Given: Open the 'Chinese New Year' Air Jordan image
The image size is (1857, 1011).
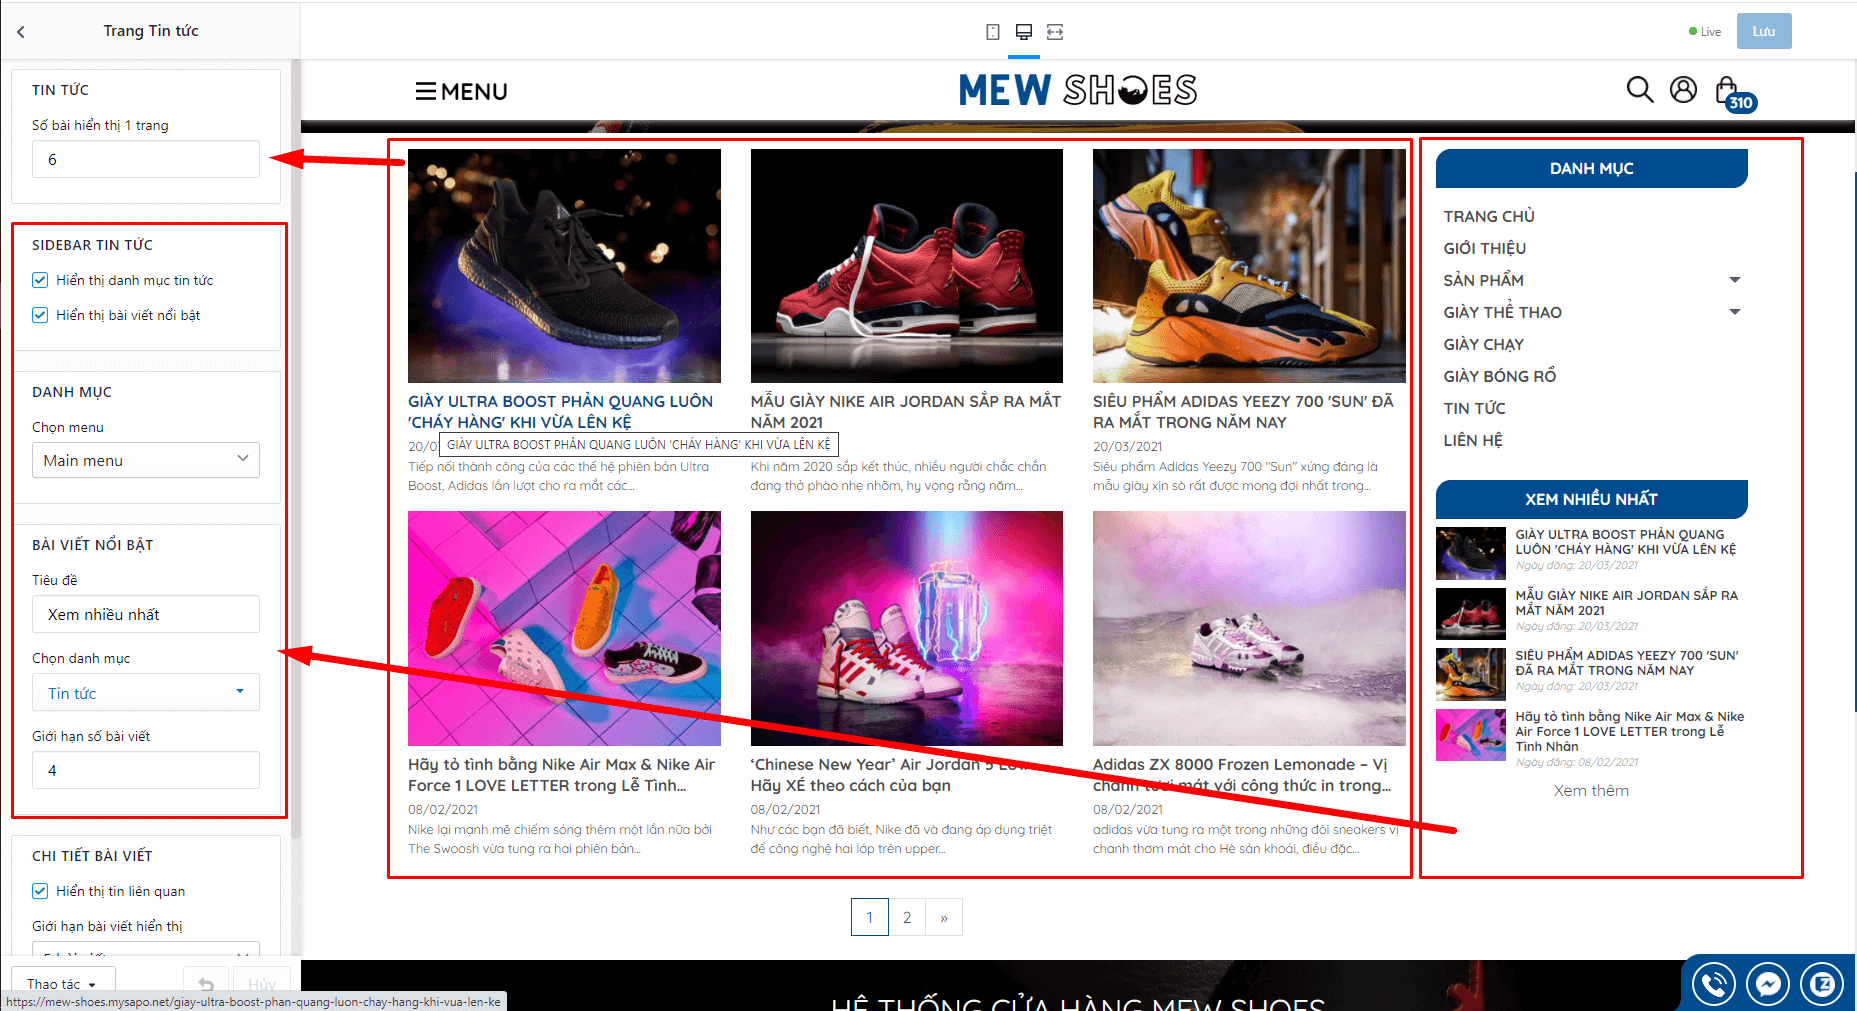Looking at the screenshot, I should point(906,628).
